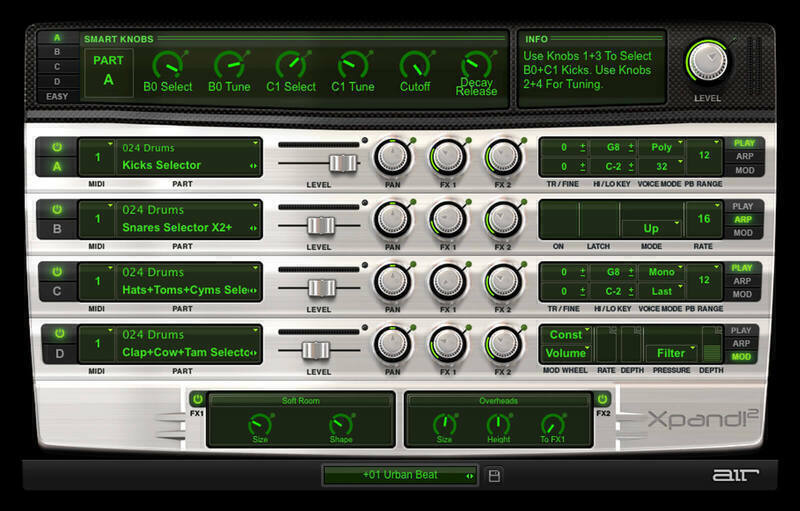800x511 pixels.
Task: Click the FX 2 knob for part D
Action: tap(503, 344)
